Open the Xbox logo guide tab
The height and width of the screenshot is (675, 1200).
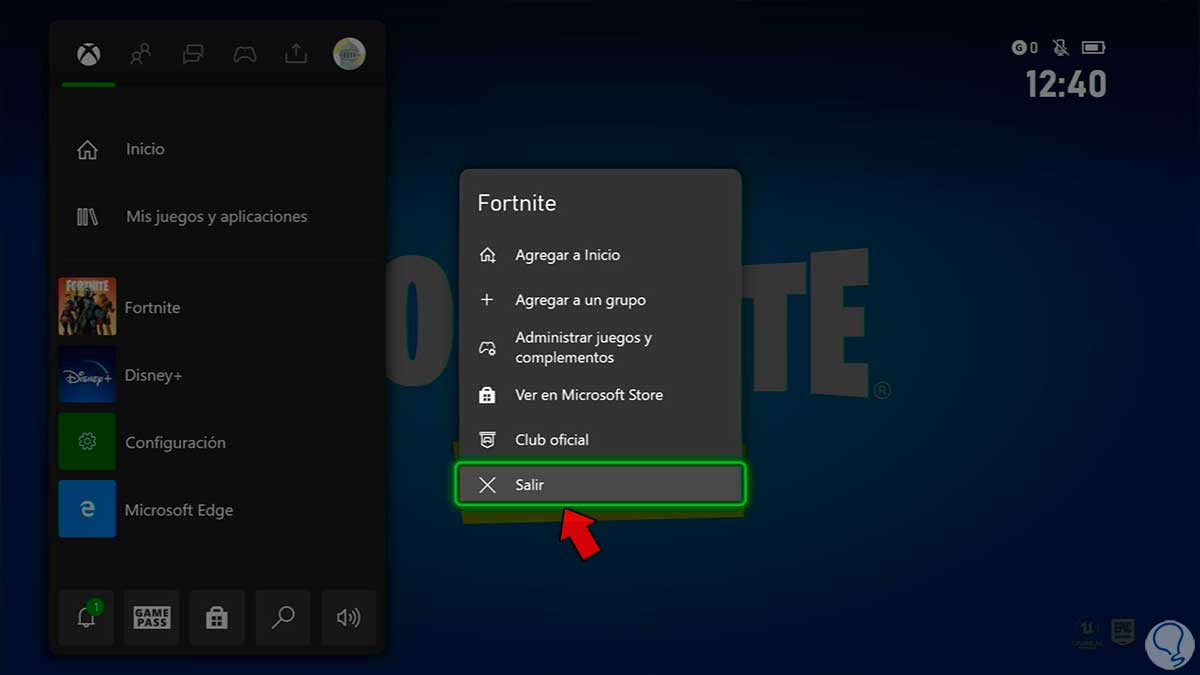89,54
